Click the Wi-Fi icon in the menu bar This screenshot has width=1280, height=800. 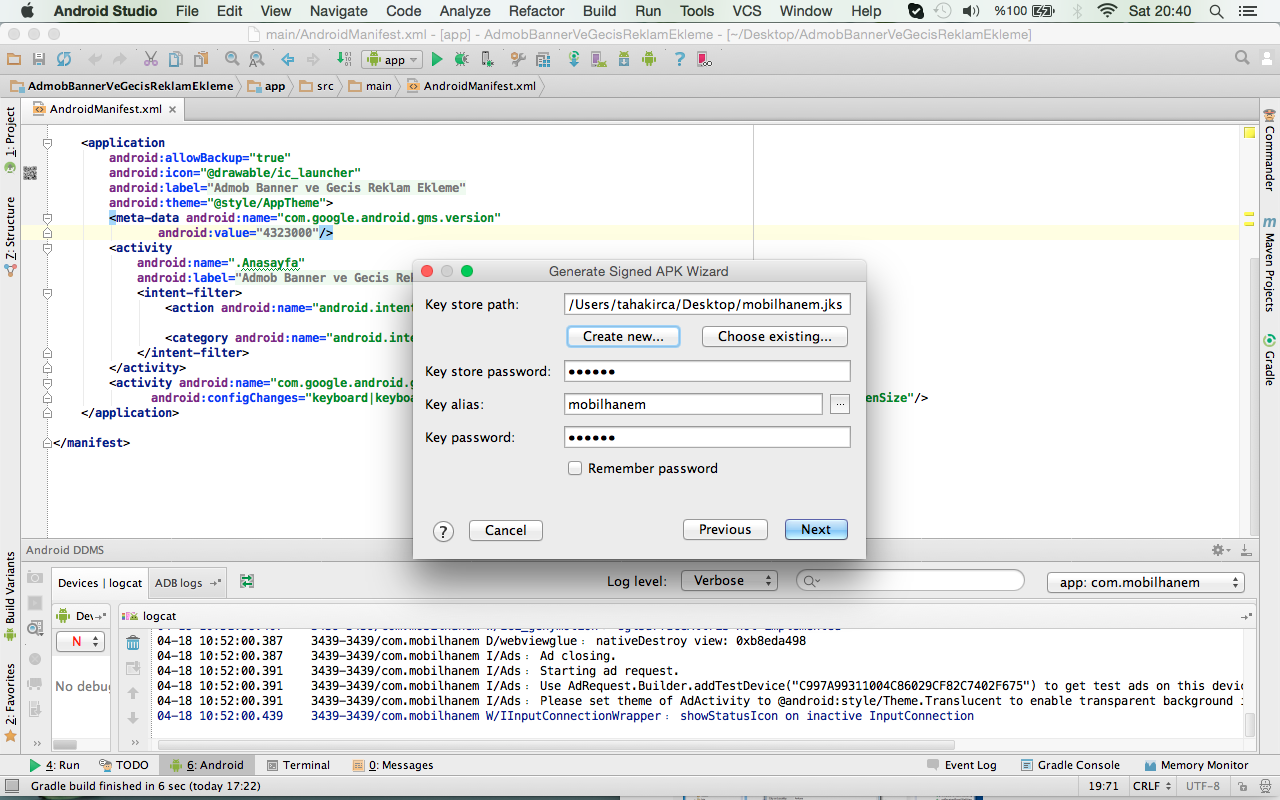1107,11
